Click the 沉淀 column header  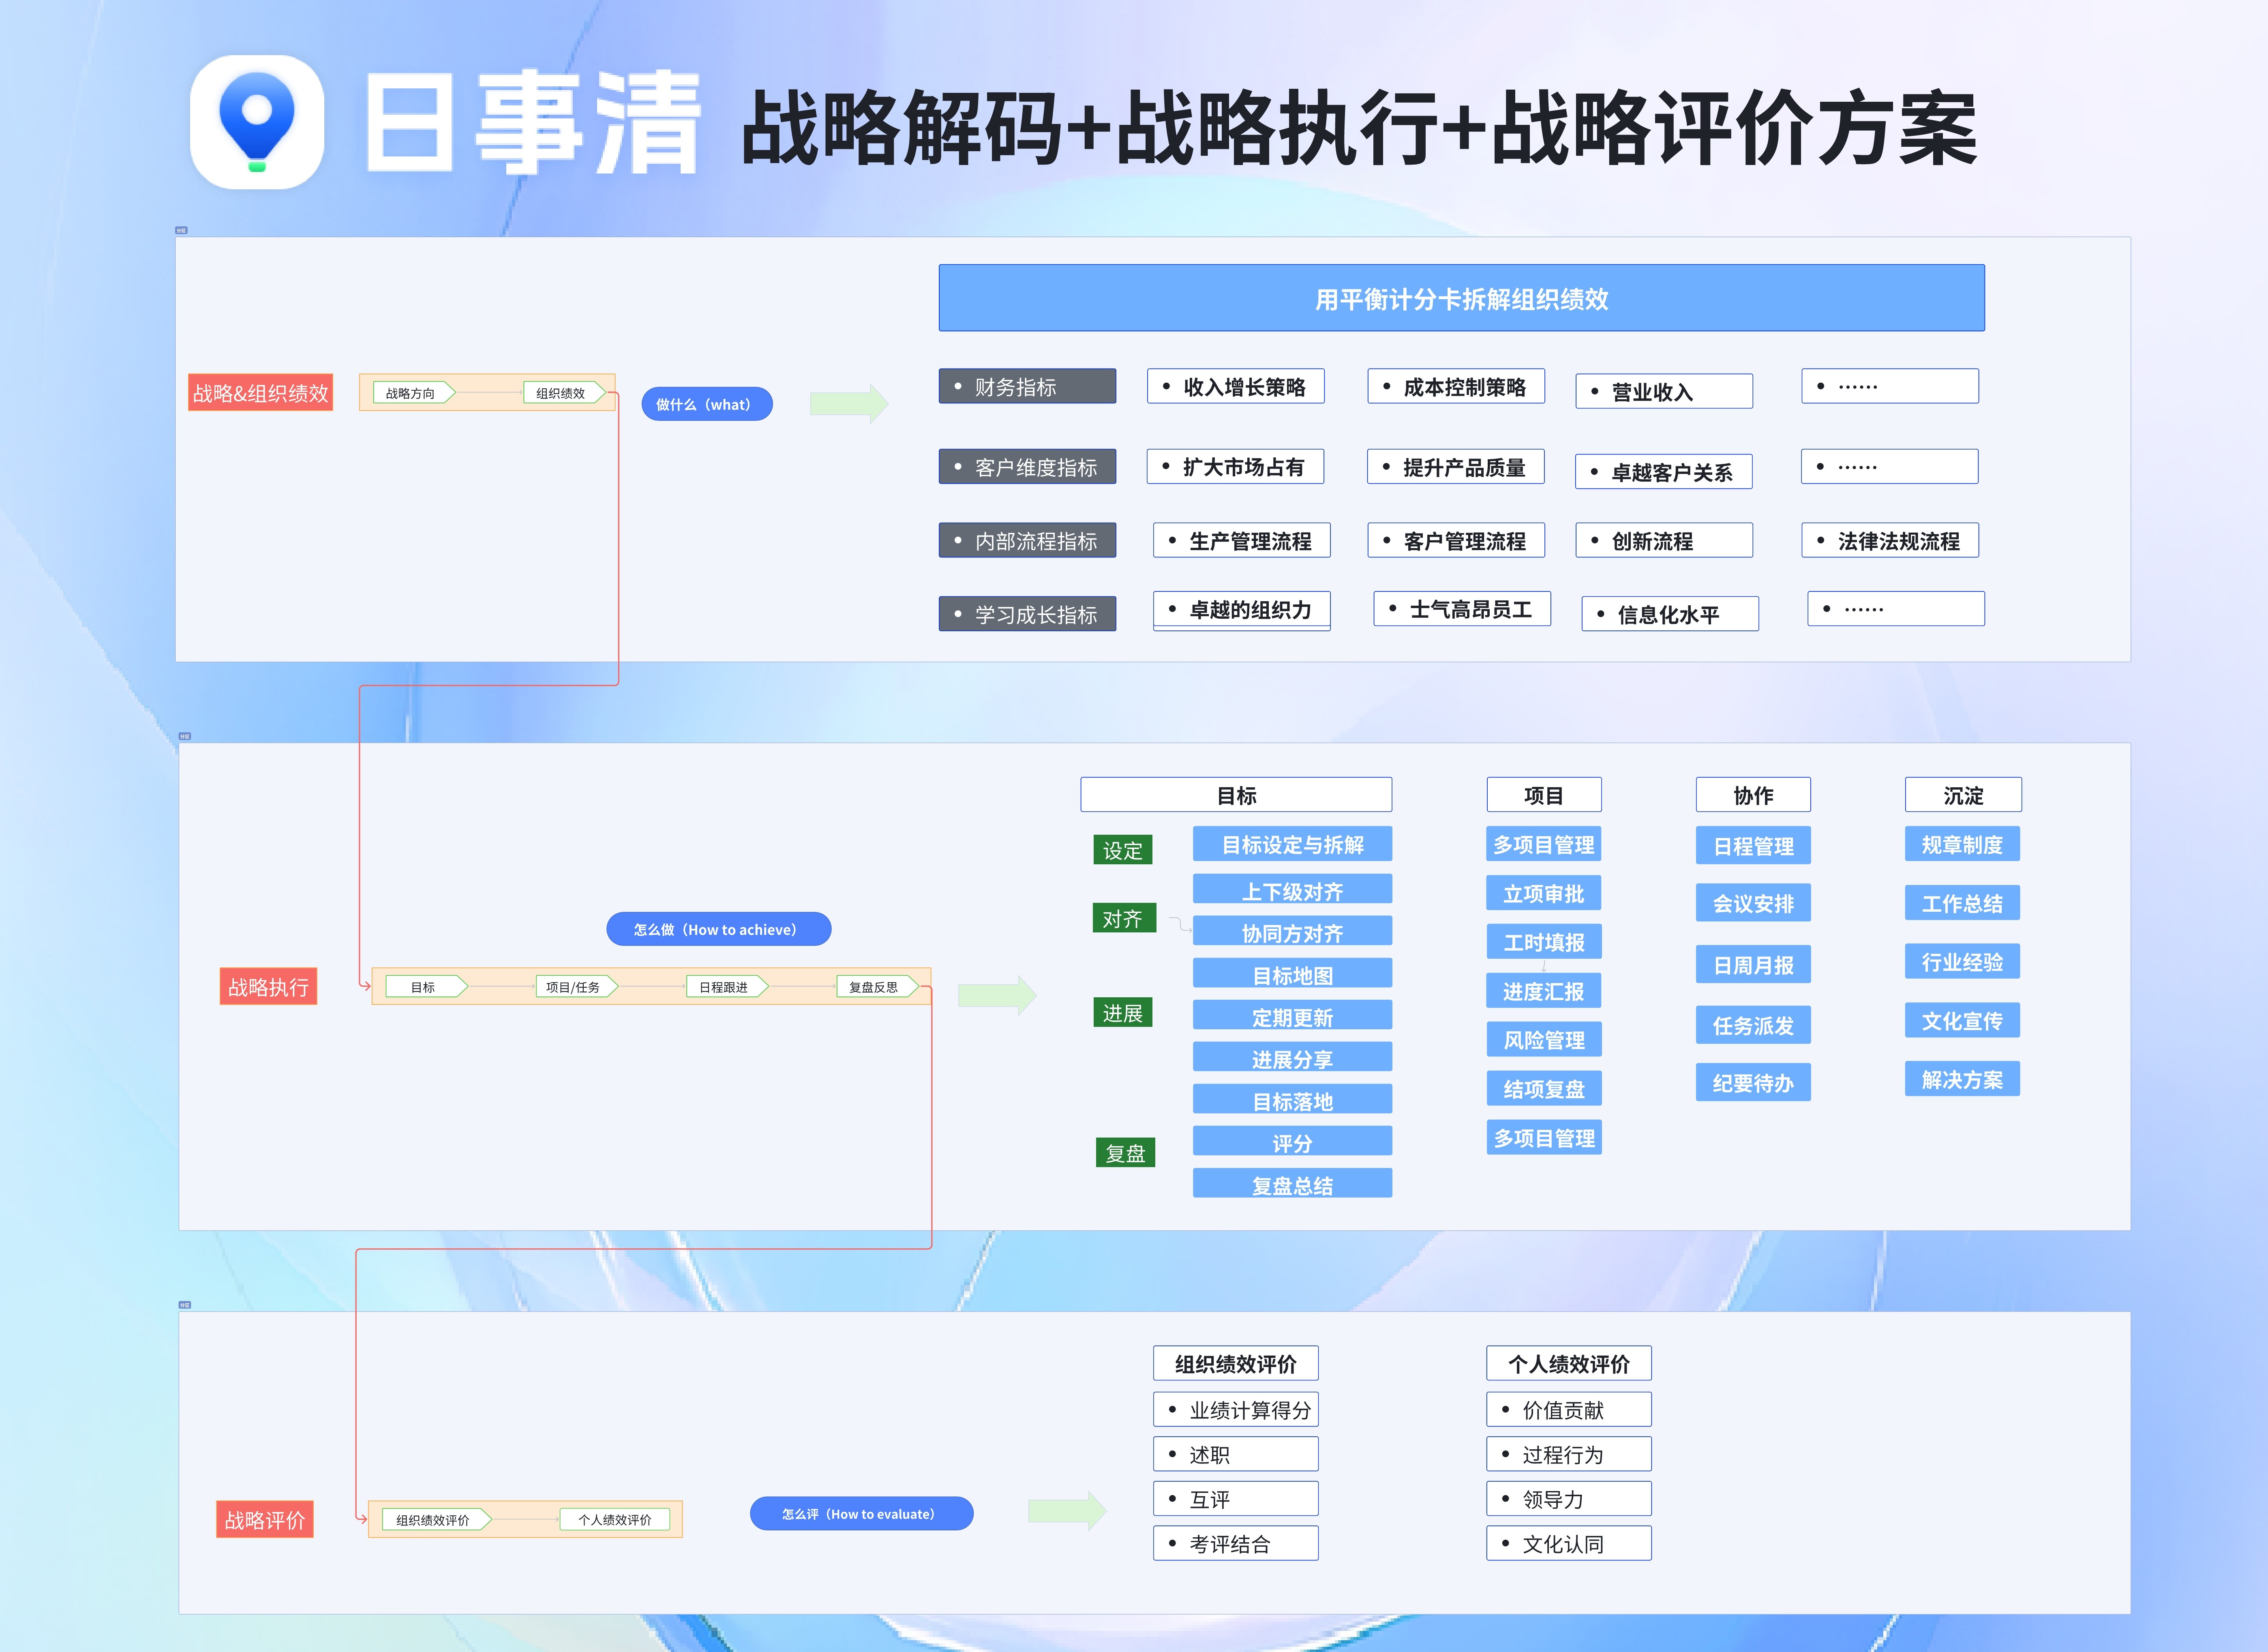click(1963, 795)
